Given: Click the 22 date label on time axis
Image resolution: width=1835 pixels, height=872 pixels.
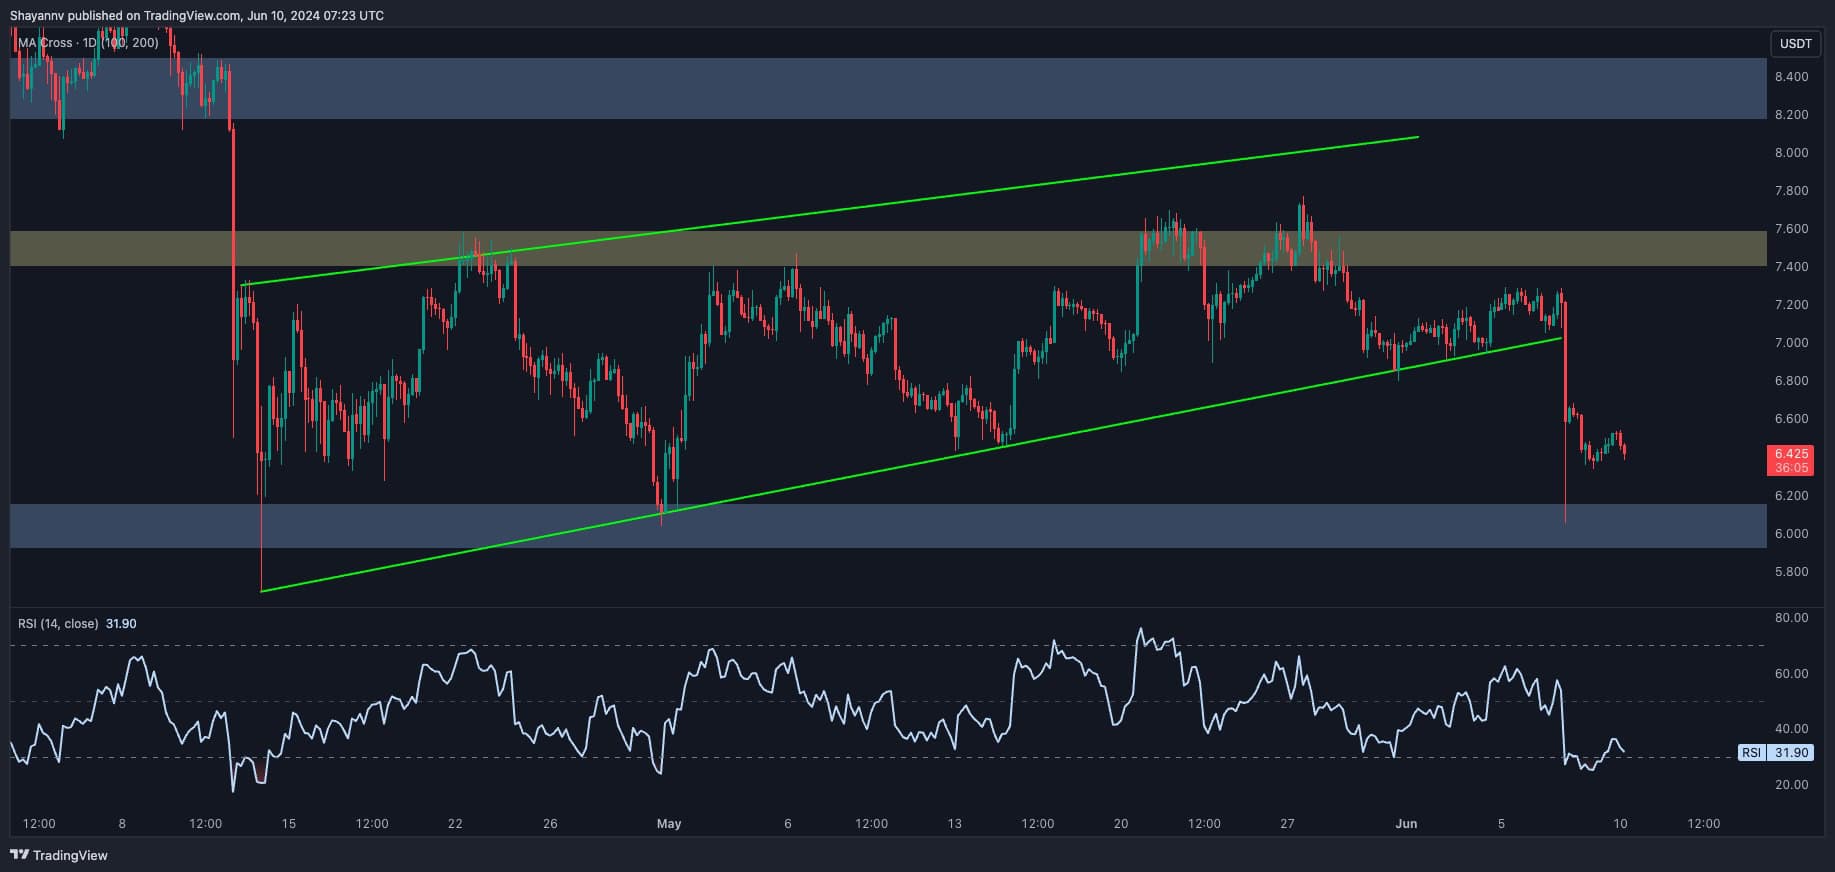Looking at the screenshot, I should 455,824.
